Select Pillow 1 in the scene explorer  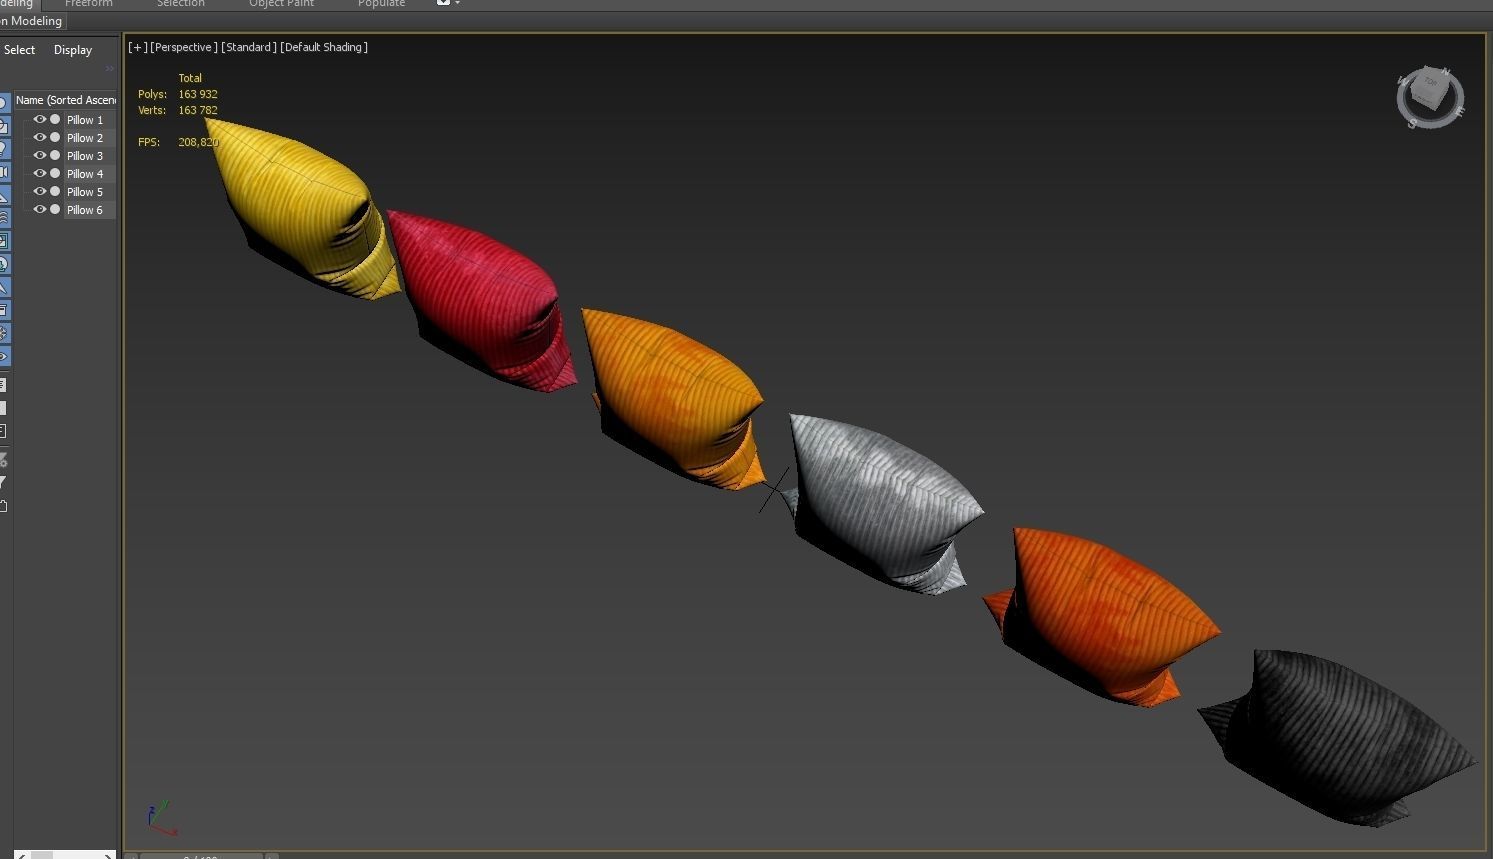tap(85, 120)
